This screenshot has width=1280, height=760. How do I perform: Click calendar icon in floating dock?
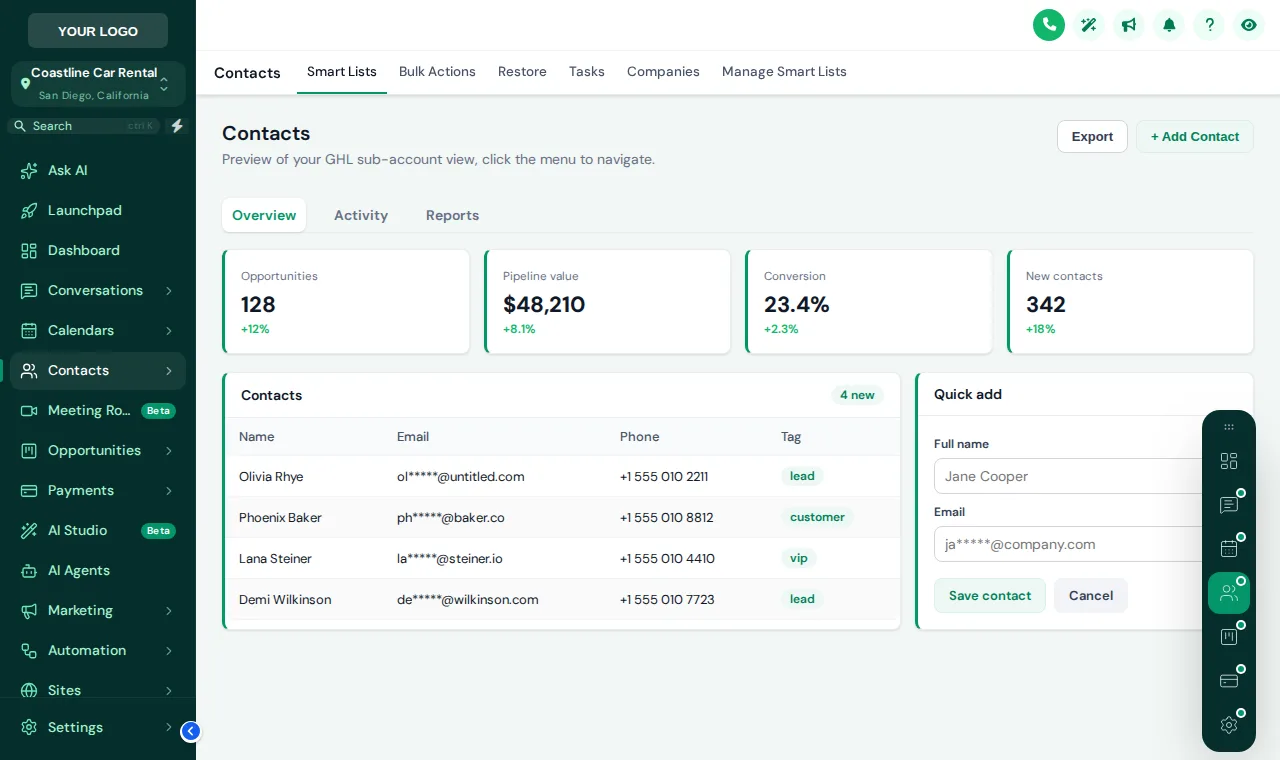pyautogui.click(x=1229, y=548)
